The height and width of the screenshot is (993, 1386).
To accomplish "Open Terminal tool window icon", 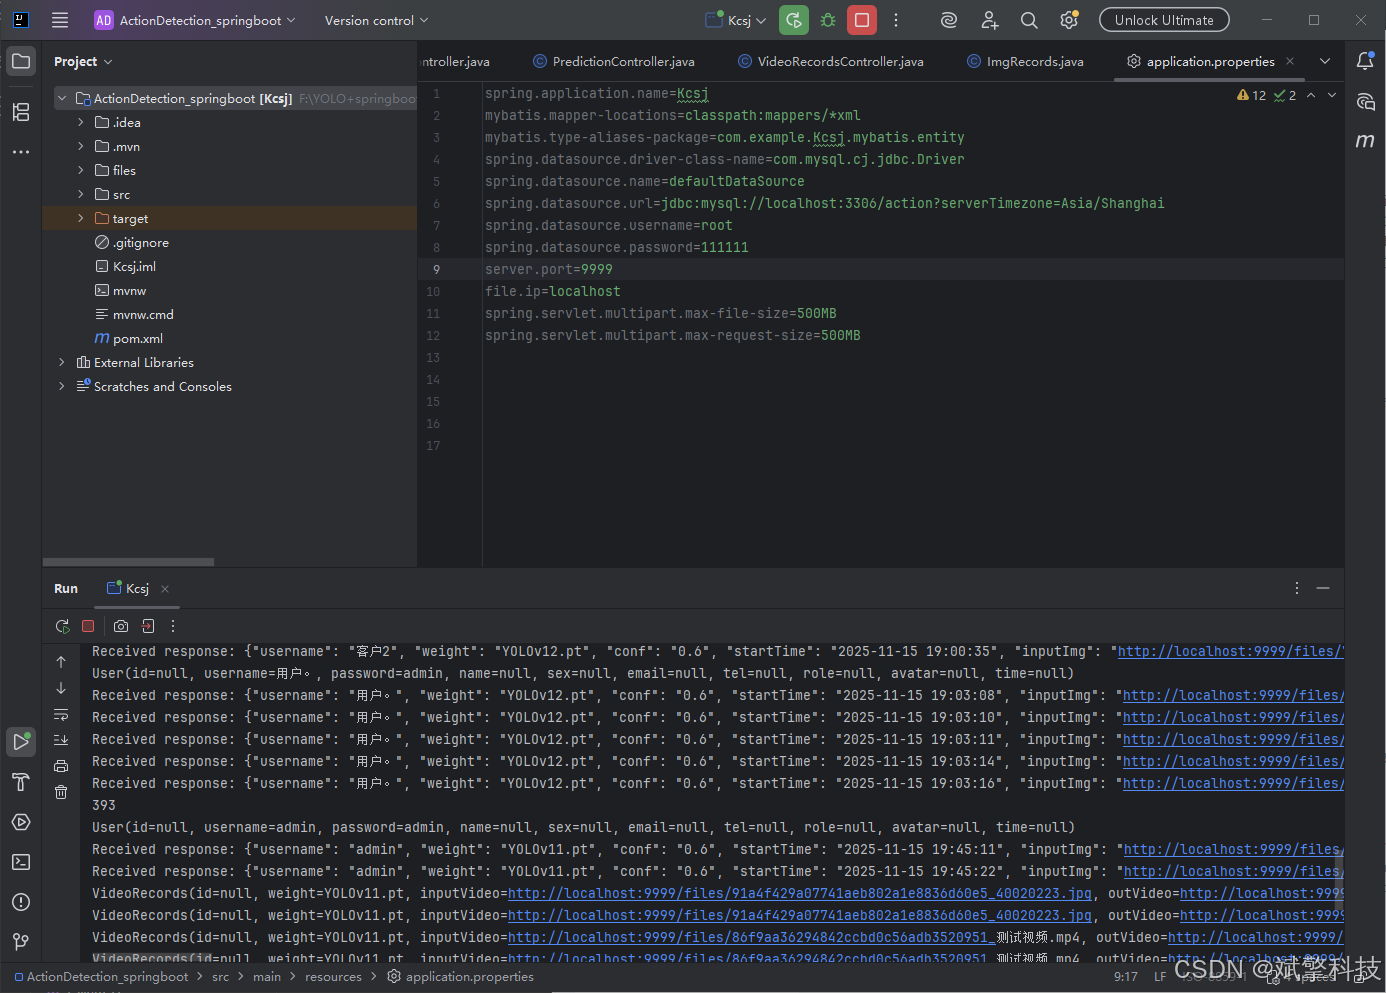I will 21,862.
